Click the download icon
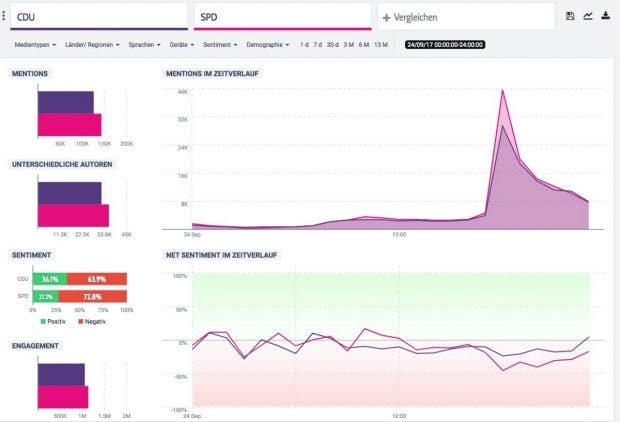 tap(605, 16)
